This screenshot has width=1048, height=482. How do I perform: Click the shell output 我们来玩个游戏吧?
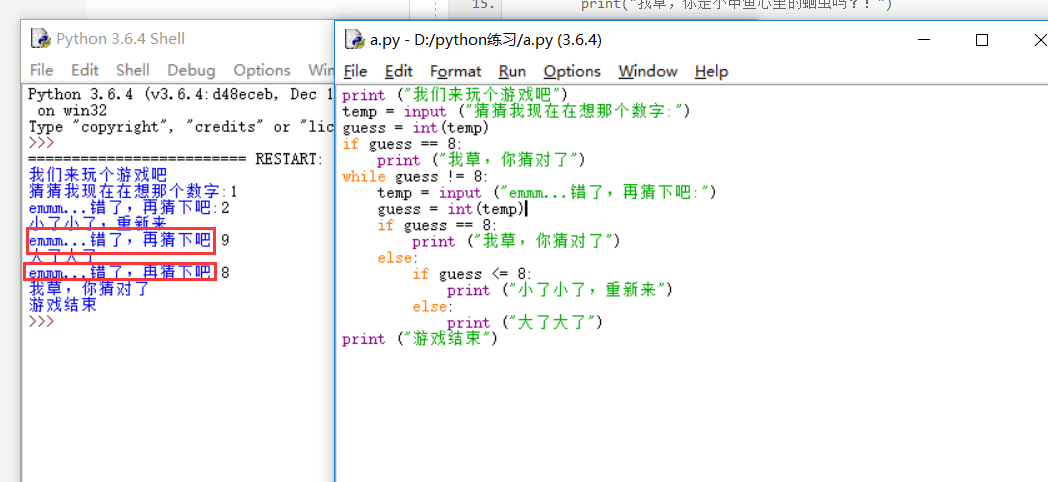pyautogui.click(x=97, y=176)
